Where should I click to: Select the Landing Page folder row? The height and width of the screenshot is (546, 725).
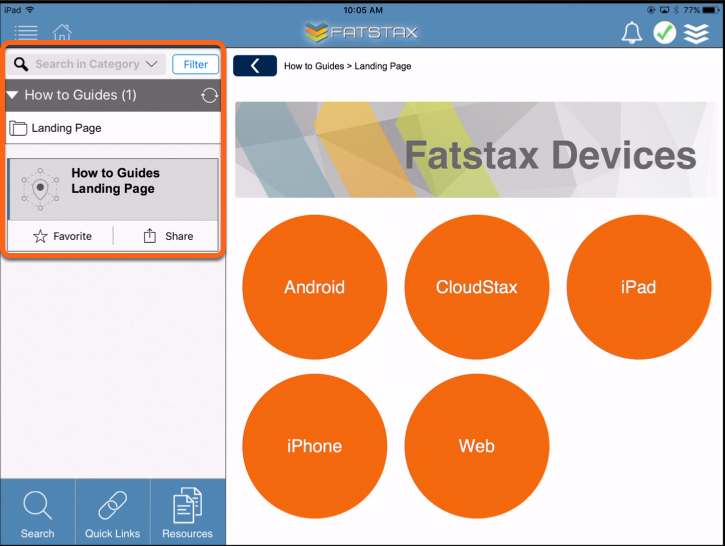point(113,128)
